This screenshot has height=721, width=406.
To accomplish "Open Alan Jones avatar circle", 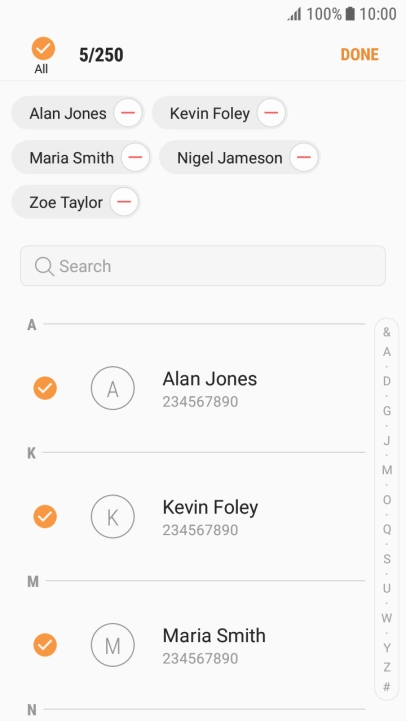I will click(x=113, y=388).
